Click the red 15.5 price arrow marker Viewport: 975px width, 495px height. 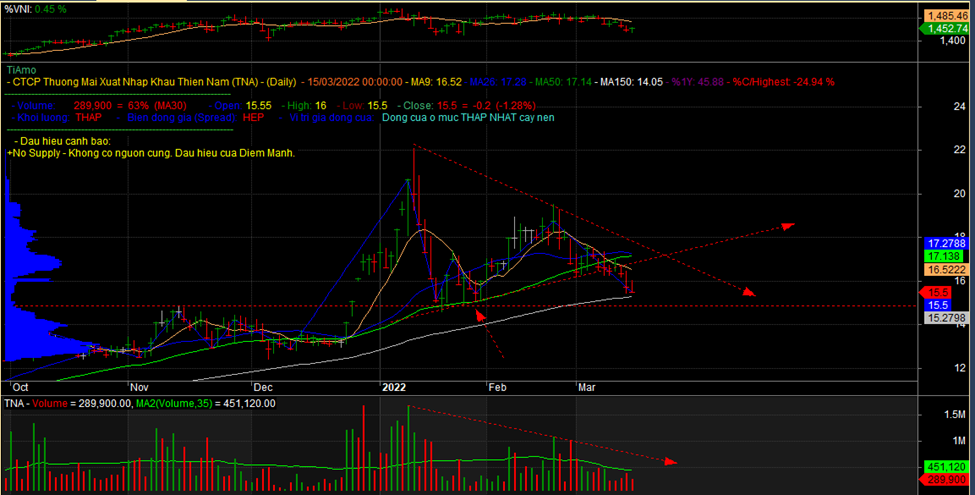(x=940, y=291)
